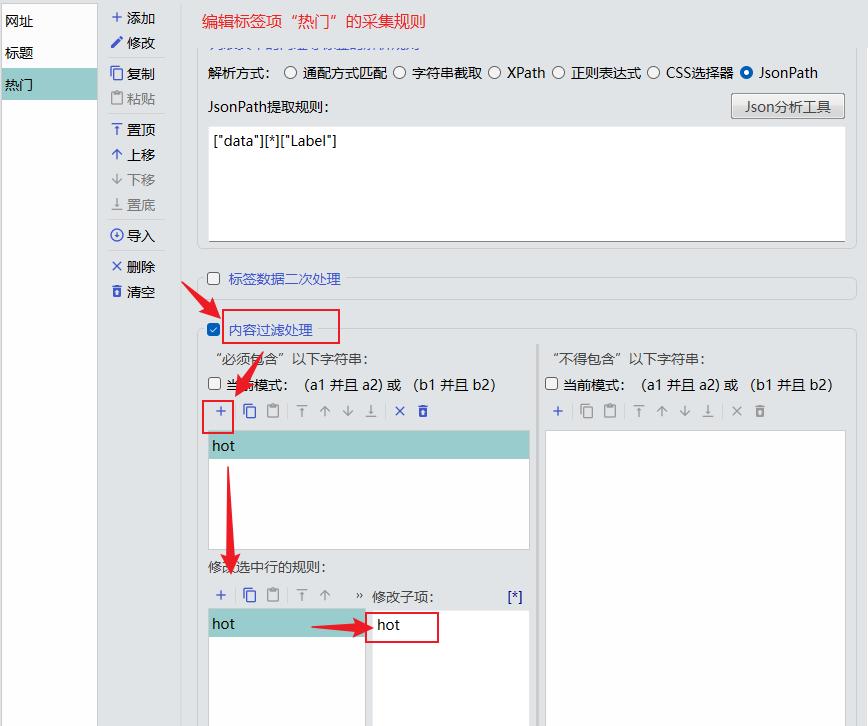The image size is (868, 726).
Task: Move-to-top icon in 必须包含 toolbar
Action: pyautogui.click(x=302, y=411)
